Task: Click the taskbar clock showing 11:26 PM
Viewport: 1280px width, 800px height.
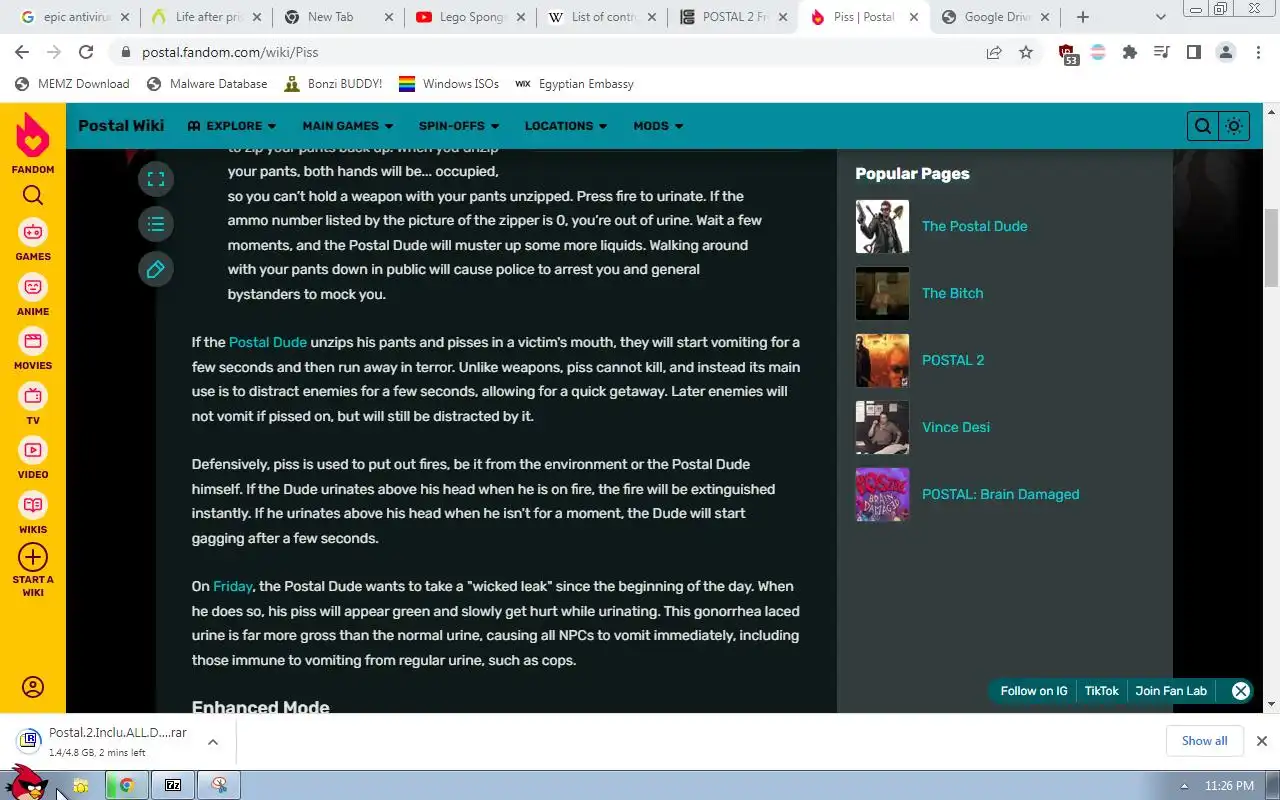Action: click(x=1229, y=786)
